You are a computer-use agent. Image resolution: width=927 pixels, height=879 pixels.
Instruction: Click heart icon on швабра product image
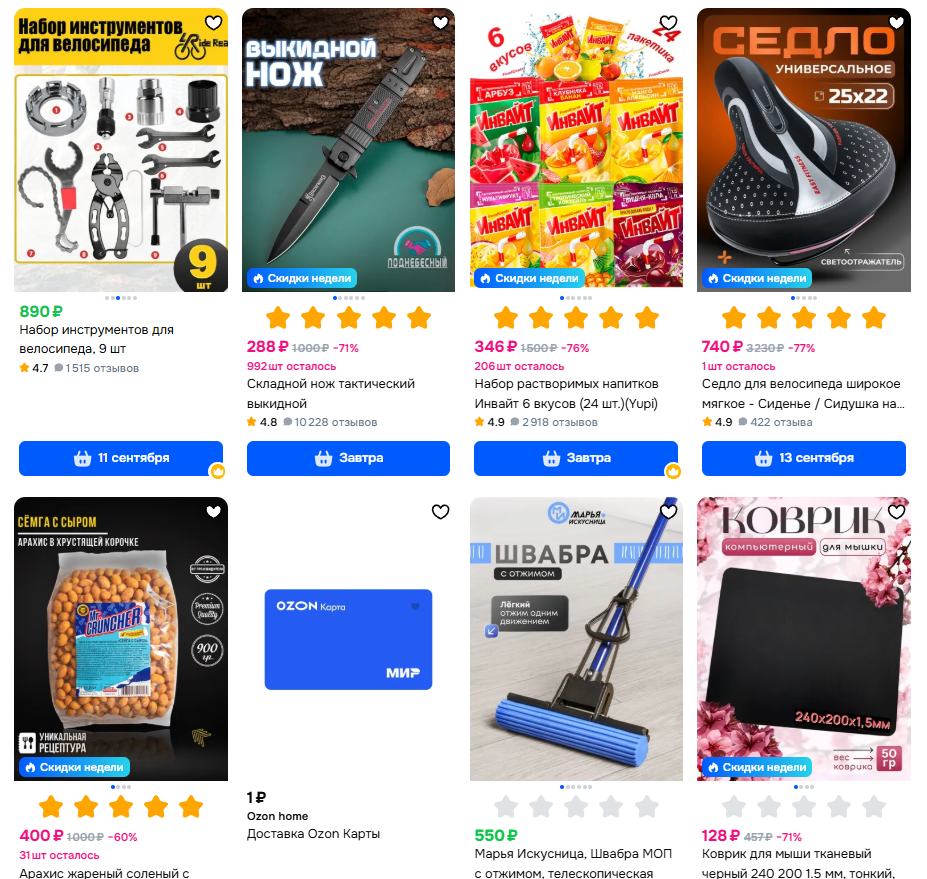[x=669, y=512]
